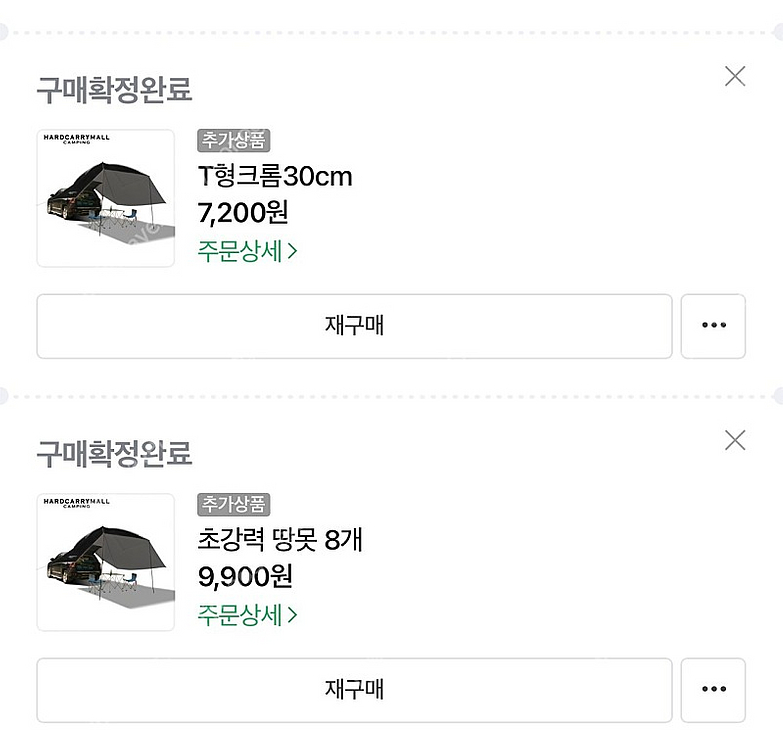The width and height of the screenshot is (783, 750).
Task: Click chevron arrow beside 주문상세 for 초강력 땅못
Action: pos(292,615)
